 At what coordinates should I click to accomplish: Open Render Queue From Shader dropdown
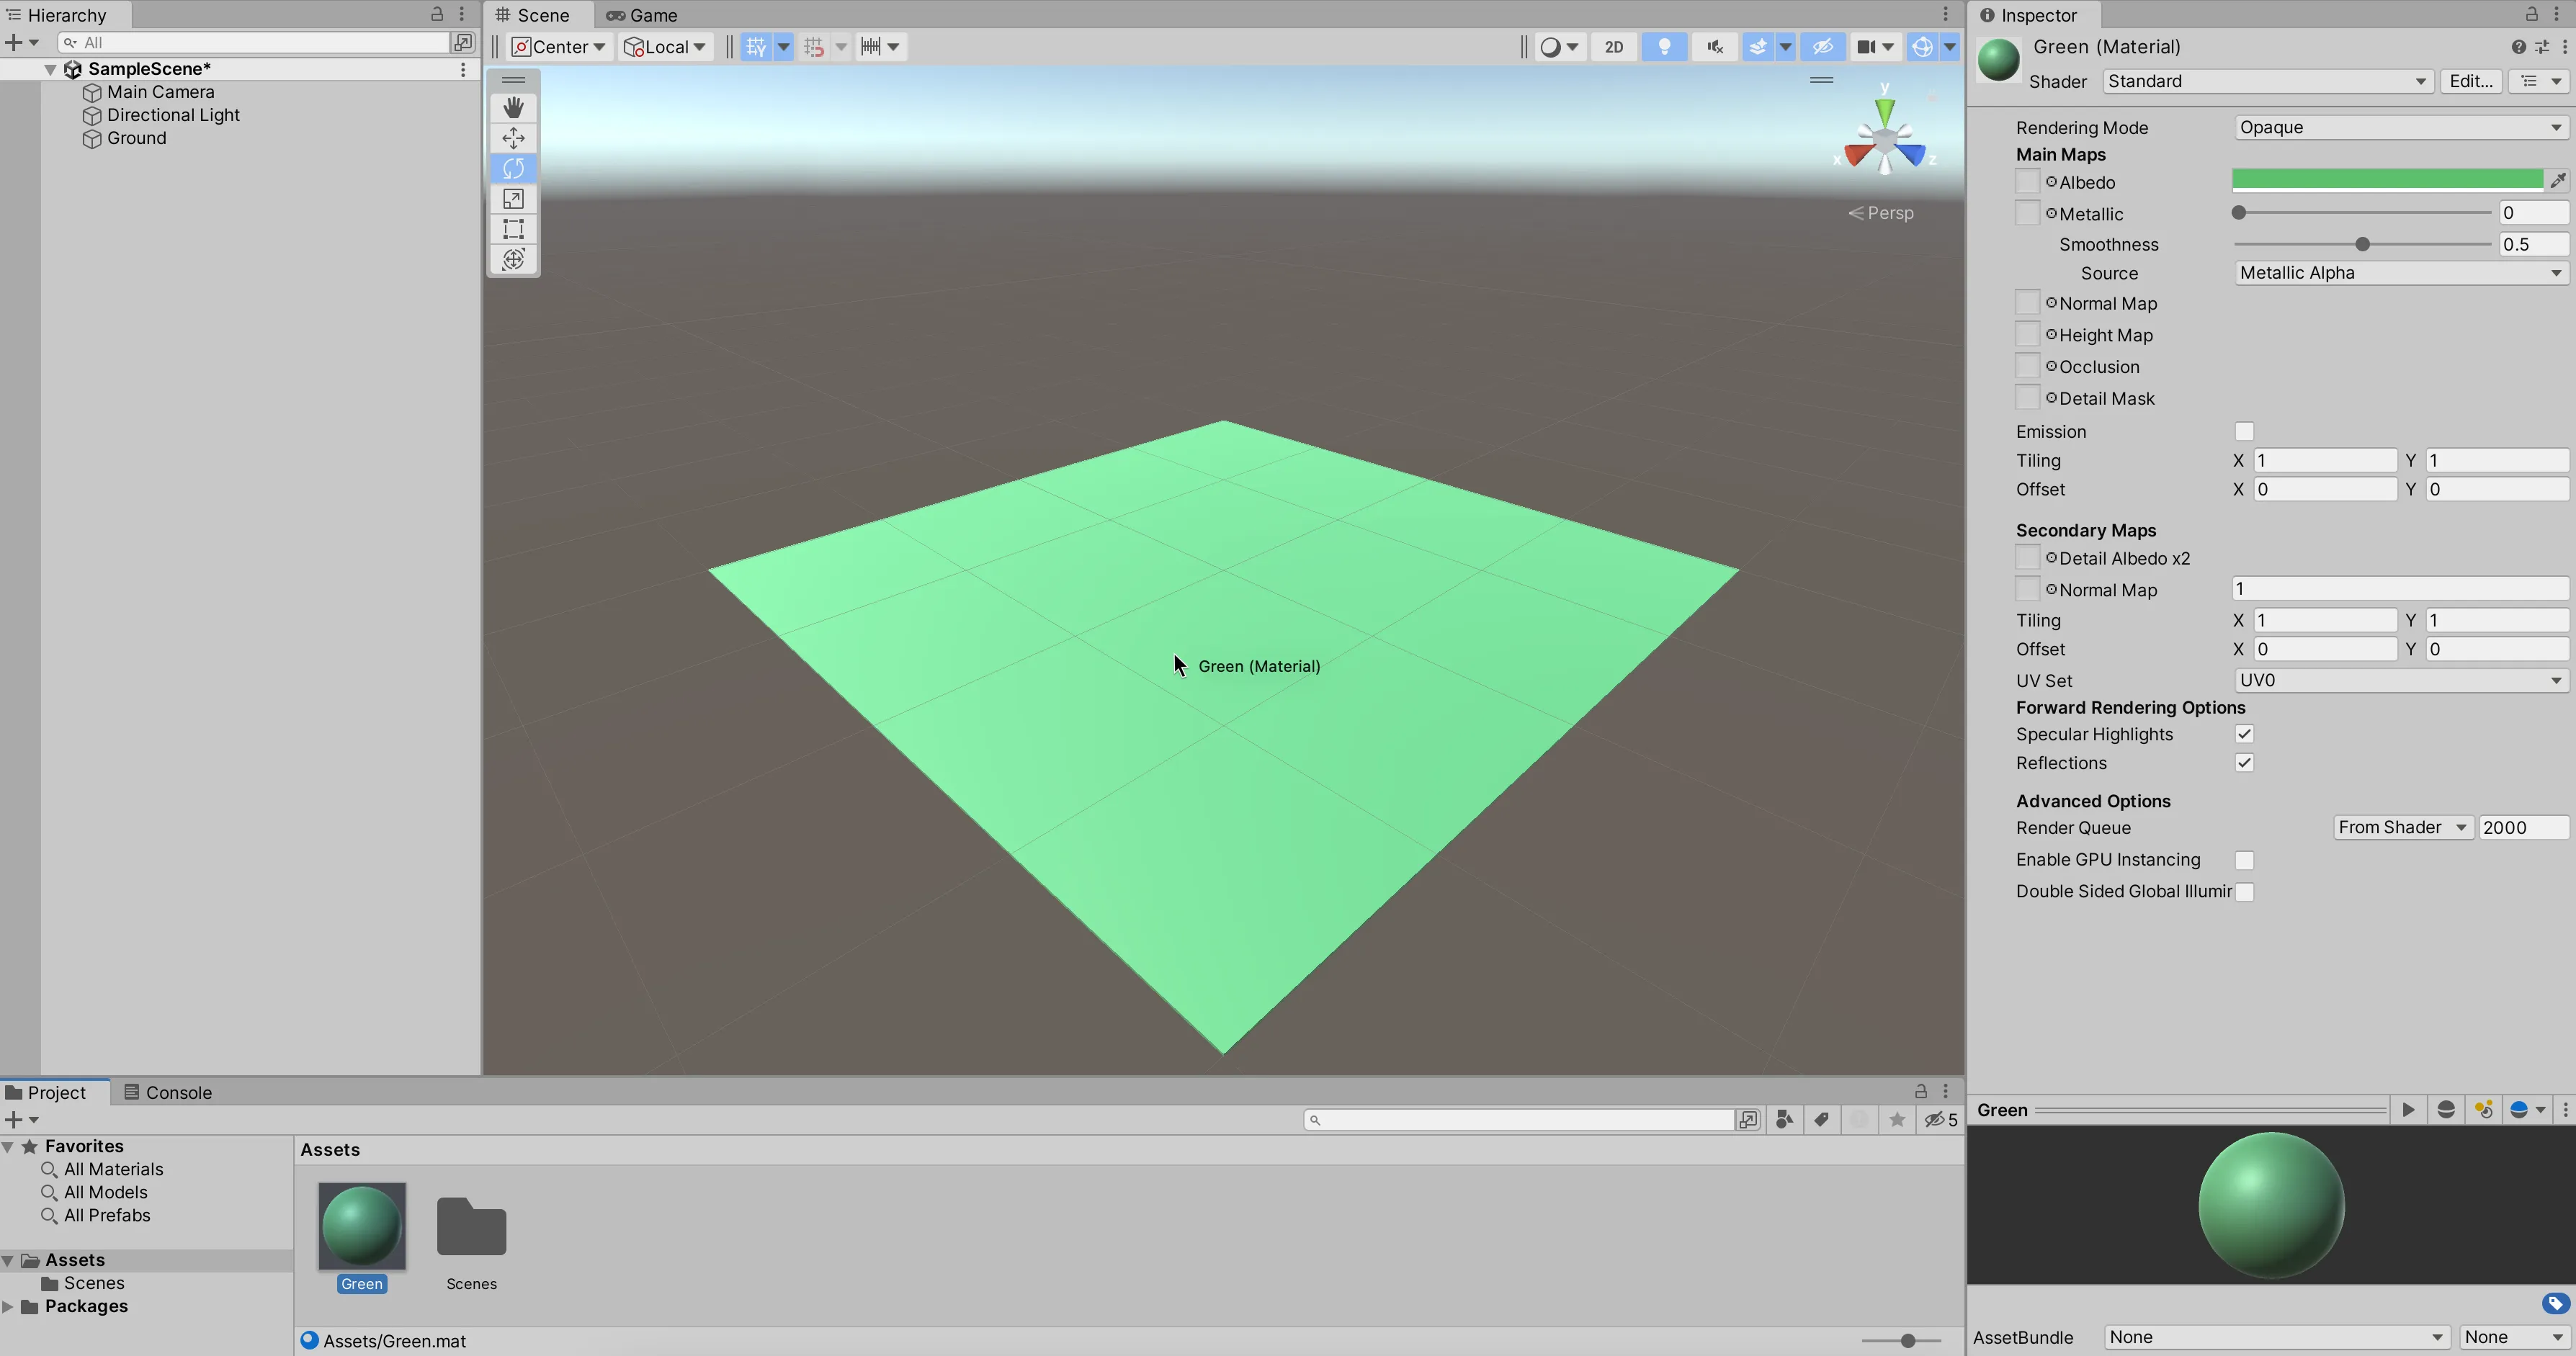(2403, 827)
